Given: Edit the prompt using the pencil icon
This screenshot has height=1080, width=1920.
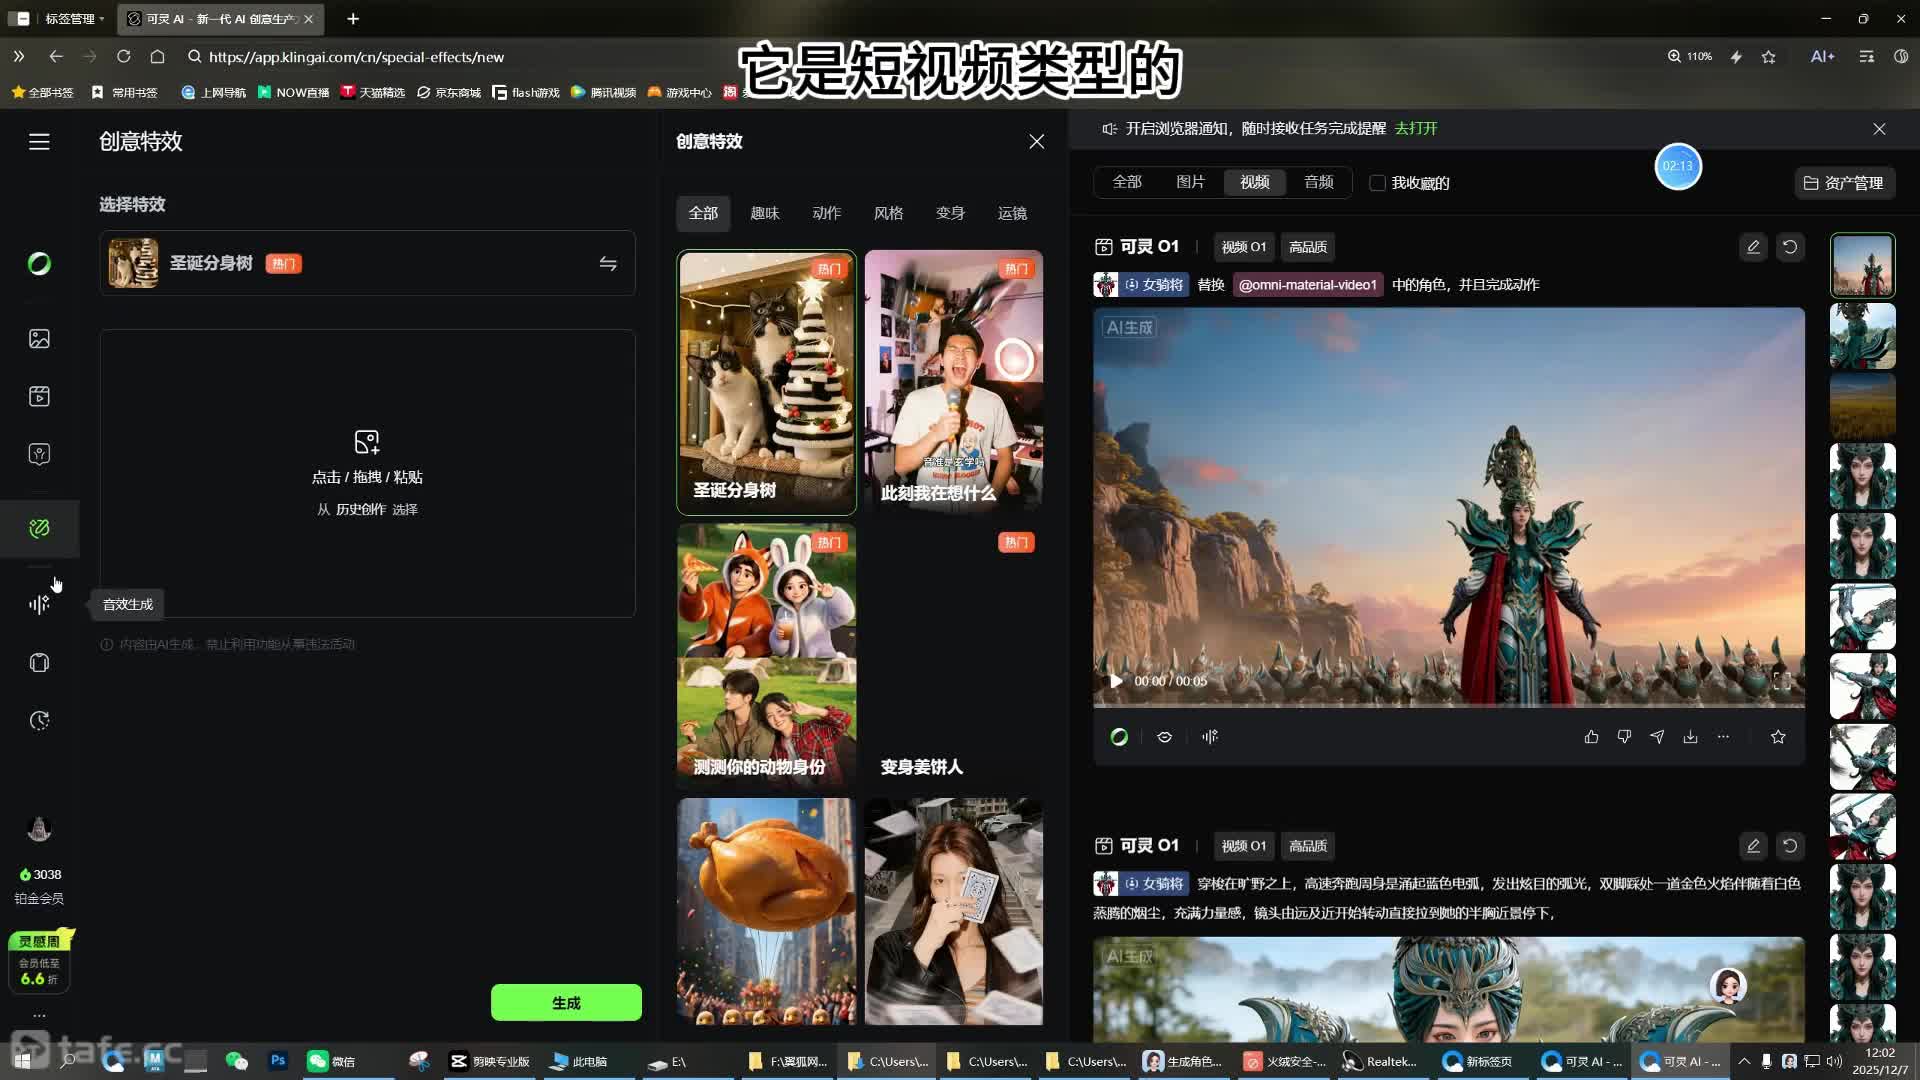Looking at the screenshot, I should pos(1752,247).
